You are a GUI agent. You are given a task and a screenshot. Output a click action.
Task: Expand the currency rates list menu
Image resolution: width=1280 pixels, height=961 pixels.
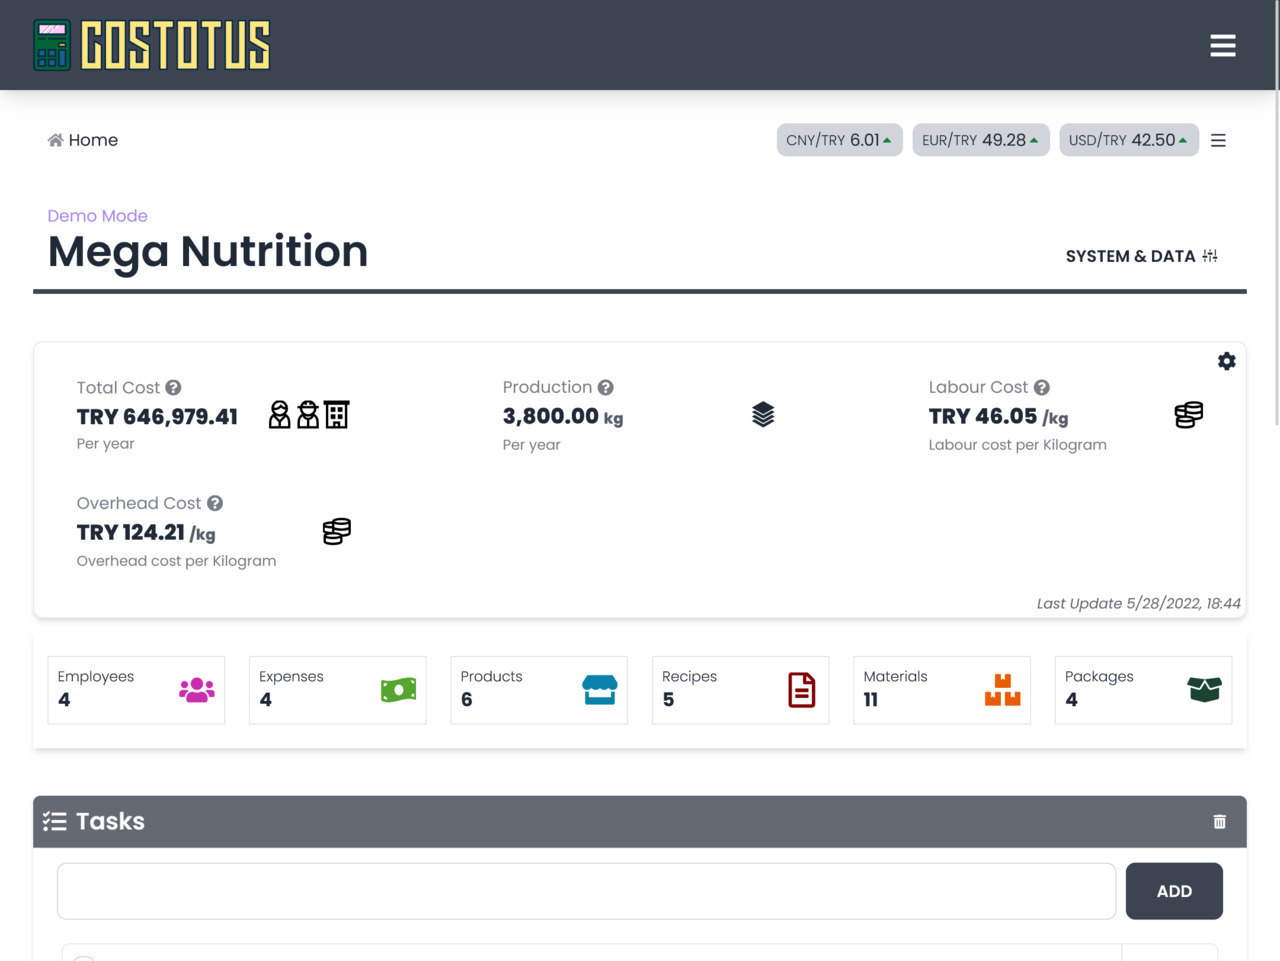click(1218, 141)
